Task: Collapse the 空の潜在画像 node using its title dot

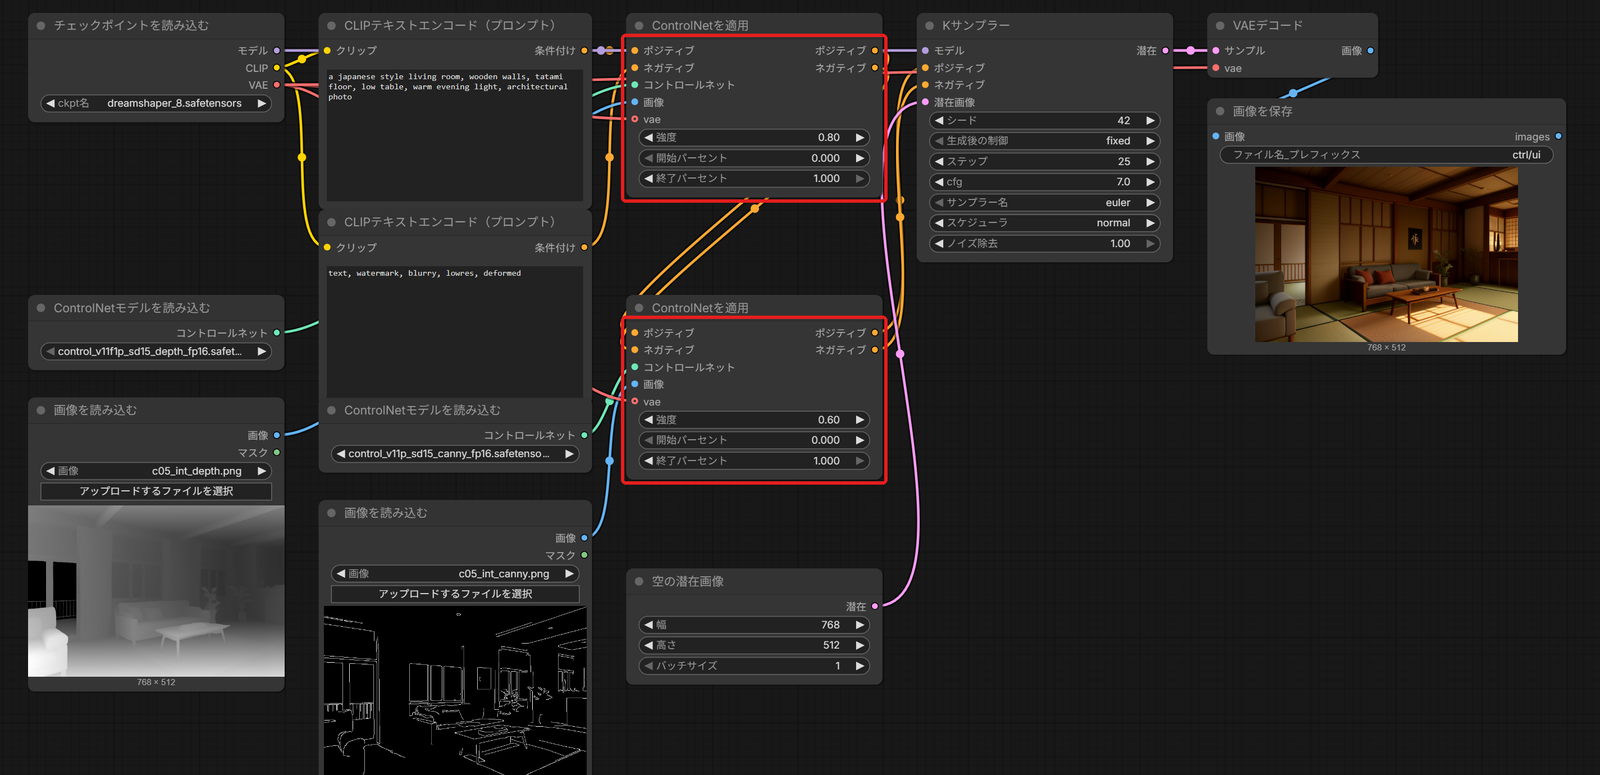Action: (639, 581)
